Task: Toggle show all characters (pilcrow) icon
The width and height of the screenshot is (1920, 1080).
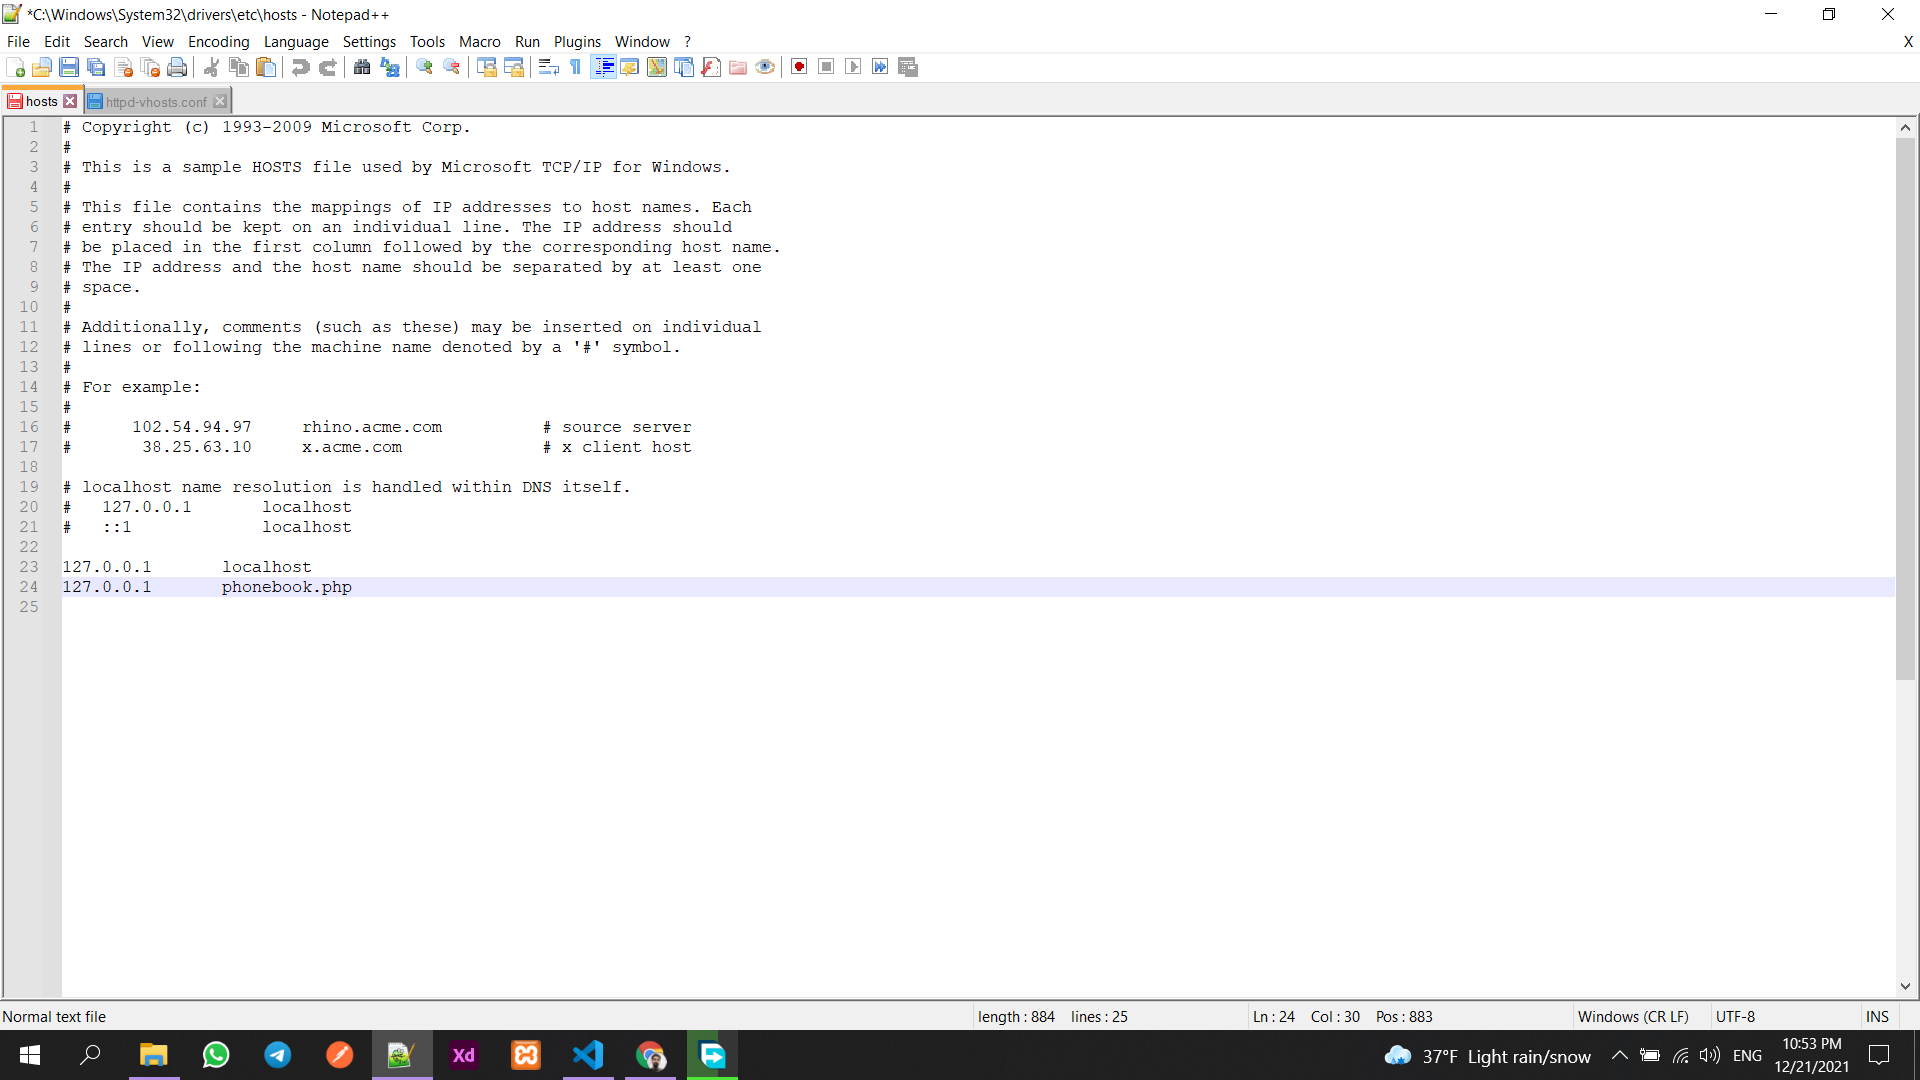Action: (575, 67)
